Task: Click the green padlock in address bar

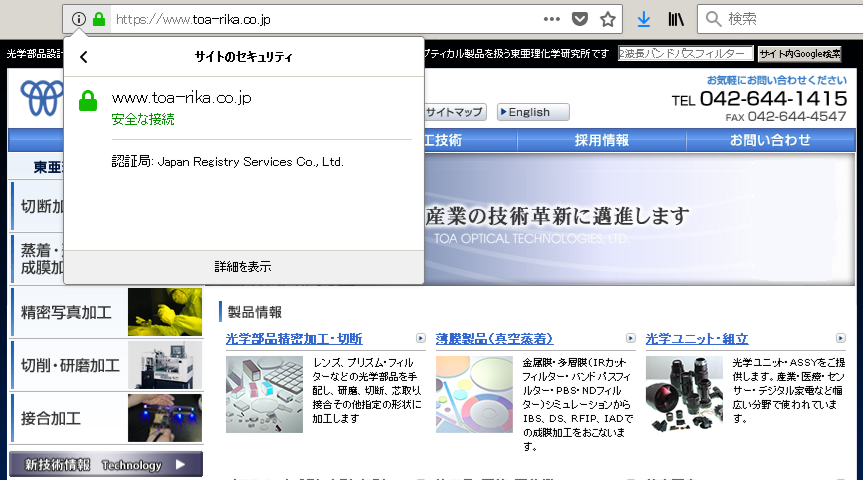Action: tap(99, 19)
